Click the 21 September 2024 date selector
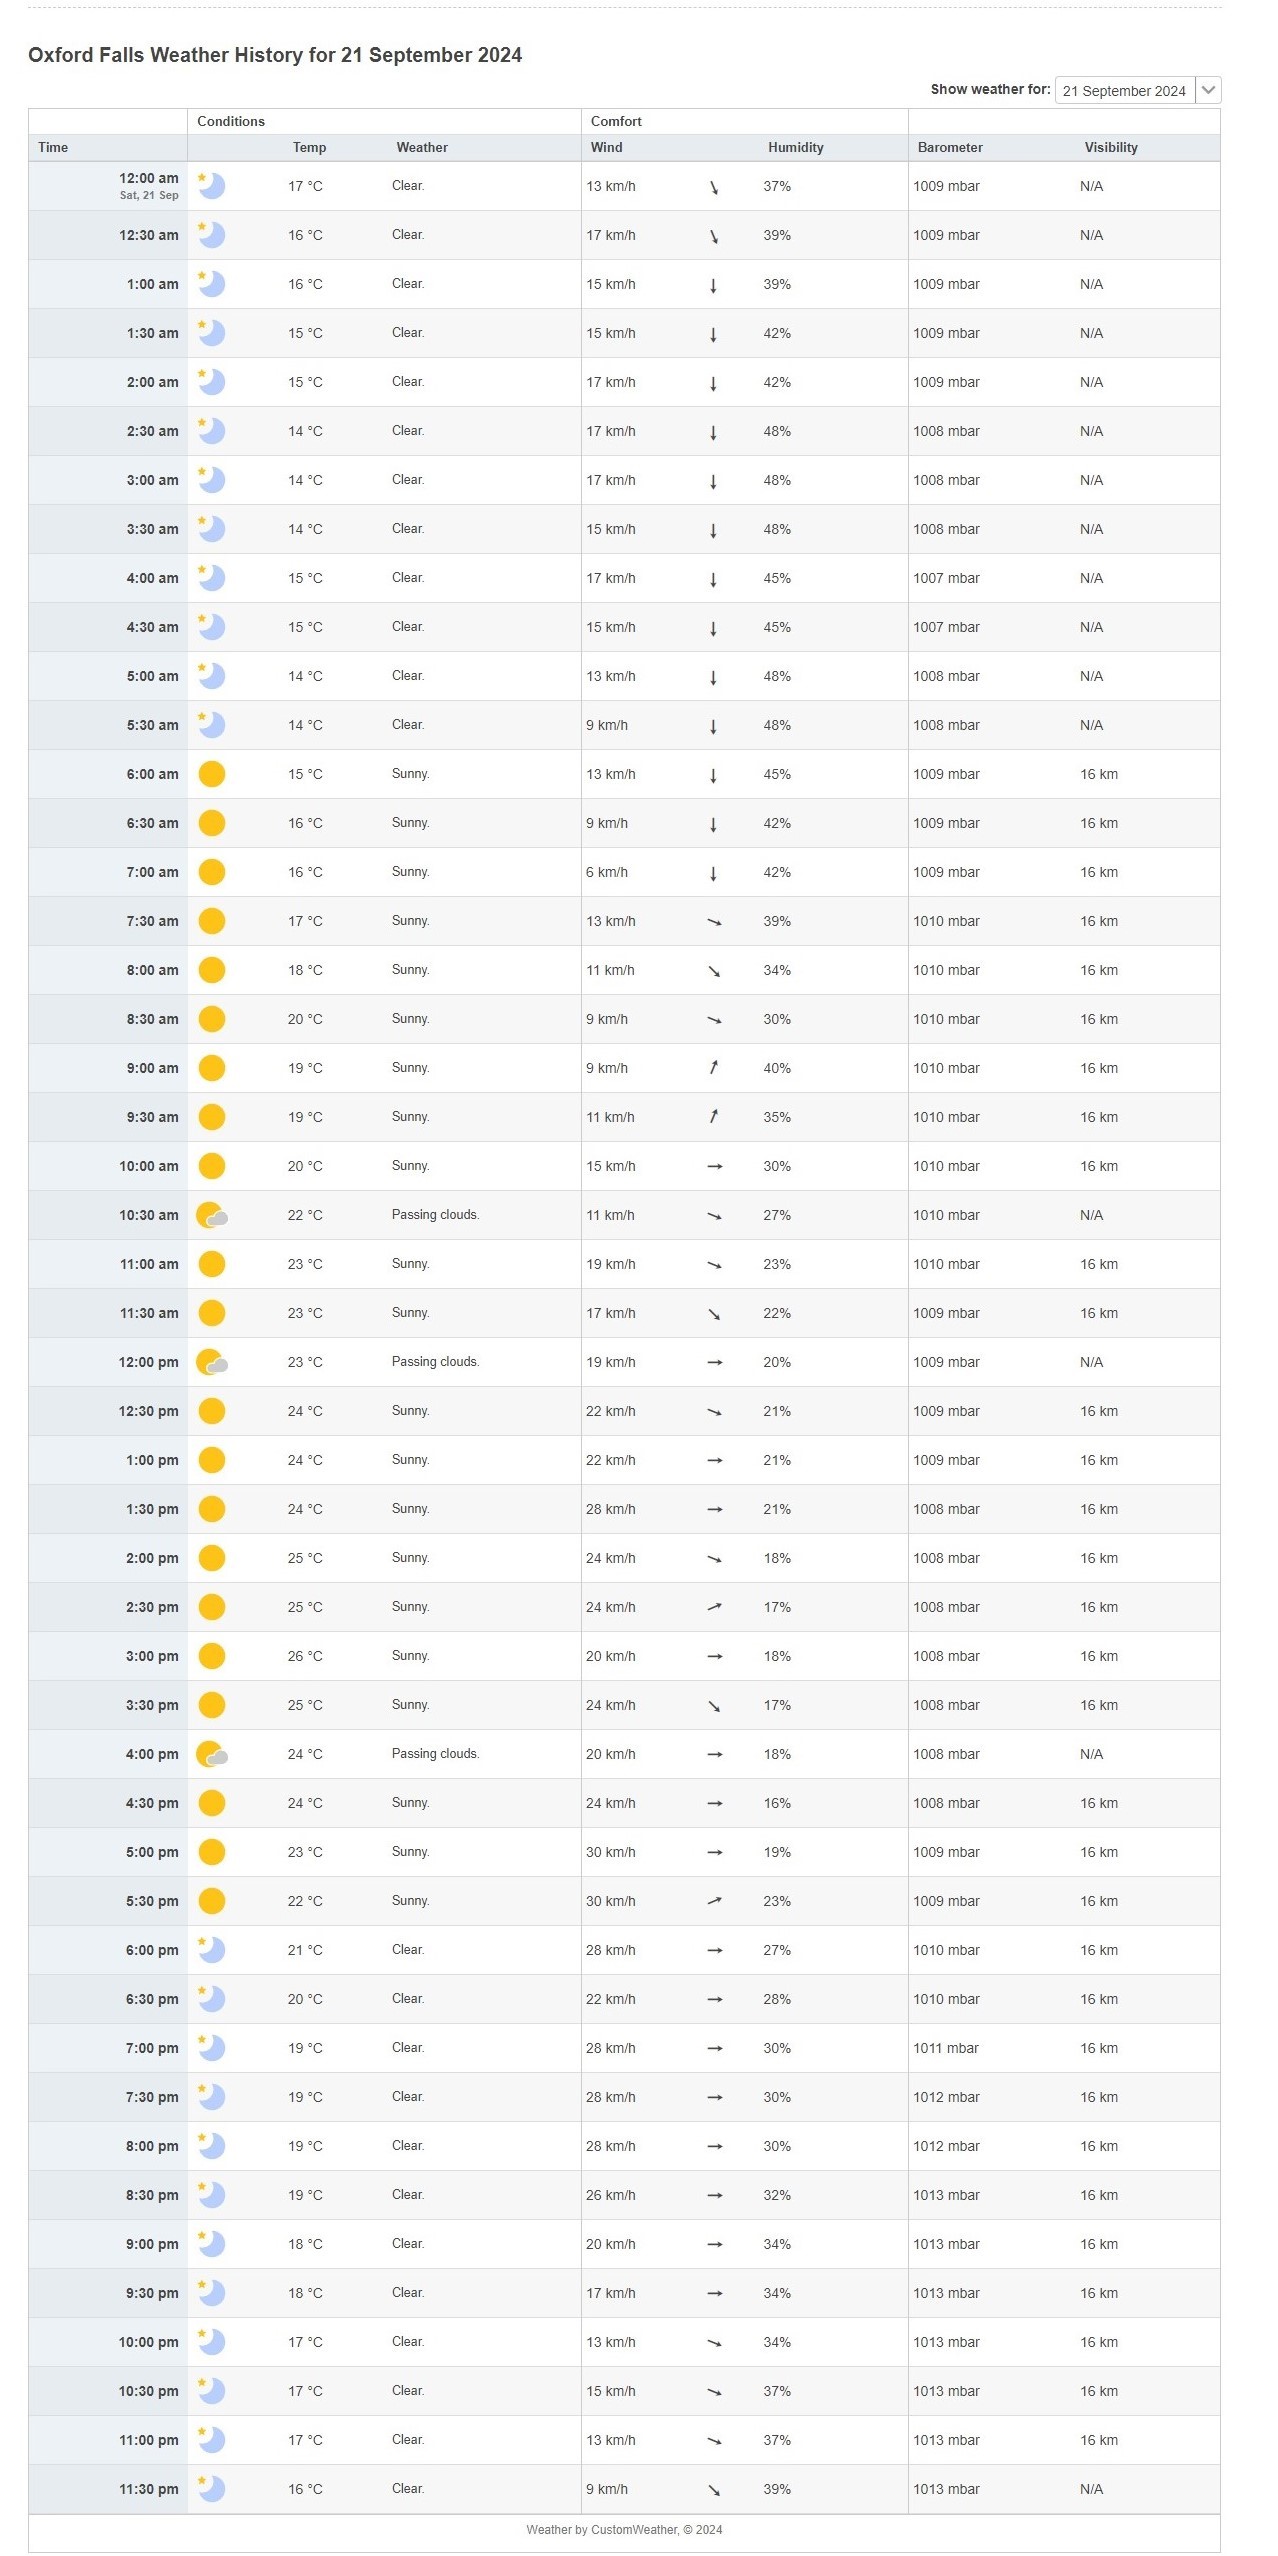 click(1124, 90)
